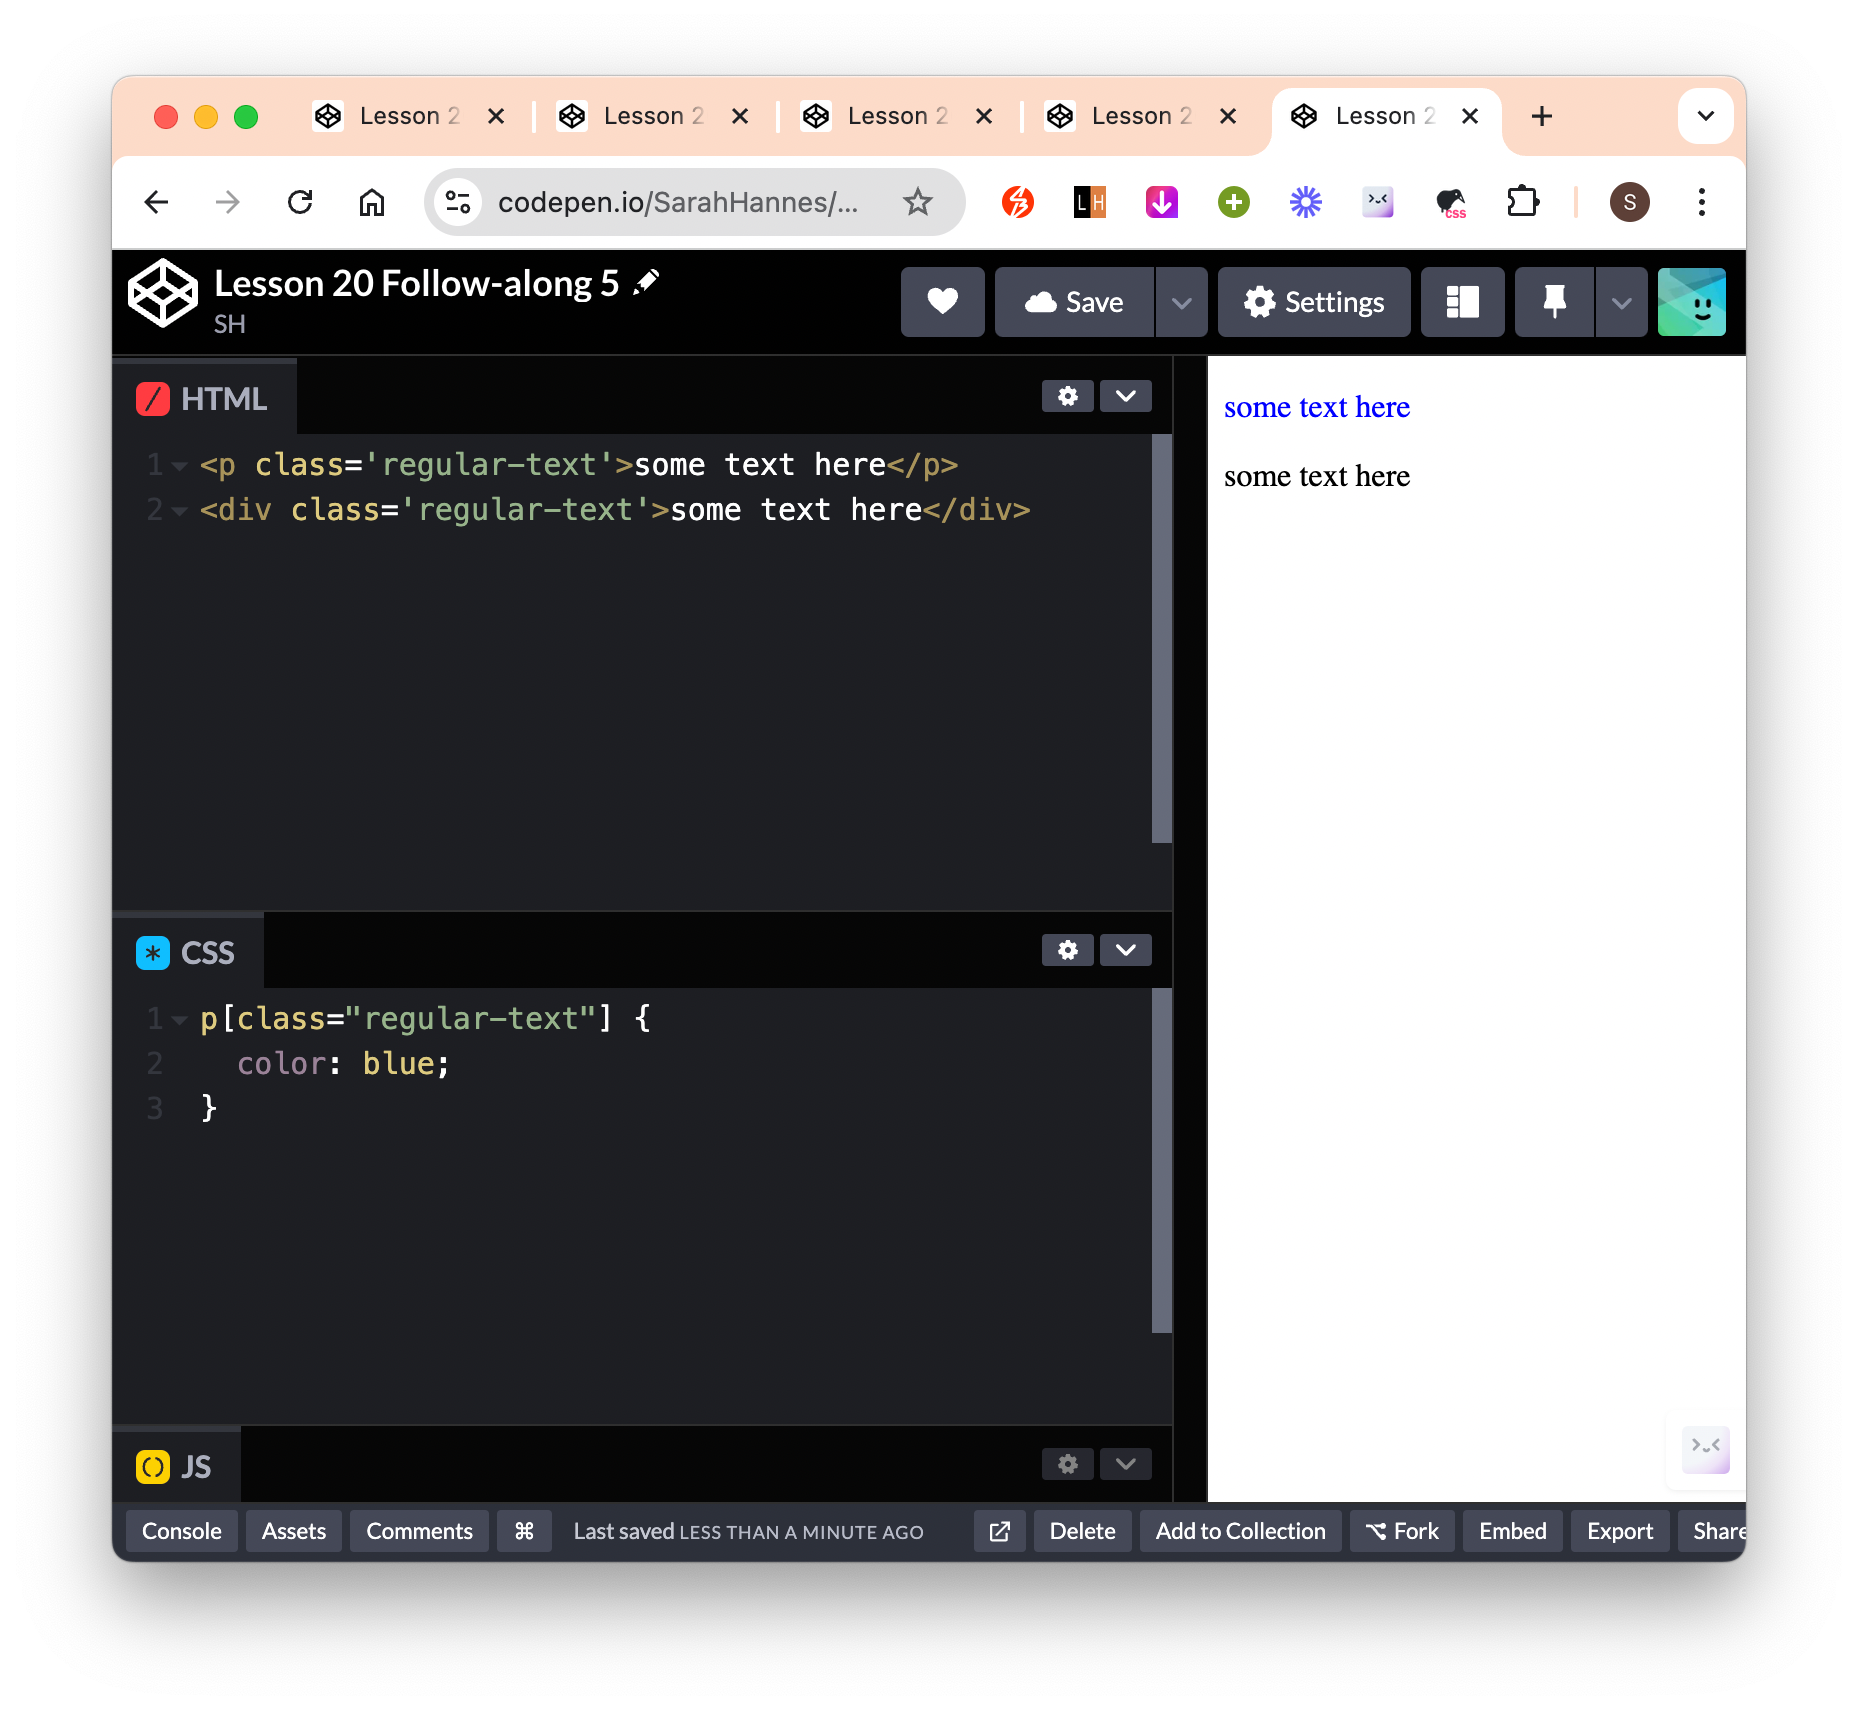Open the Assets panel
The width and height of the screenshot is (1858, 1710).
tap(294, 1531)
